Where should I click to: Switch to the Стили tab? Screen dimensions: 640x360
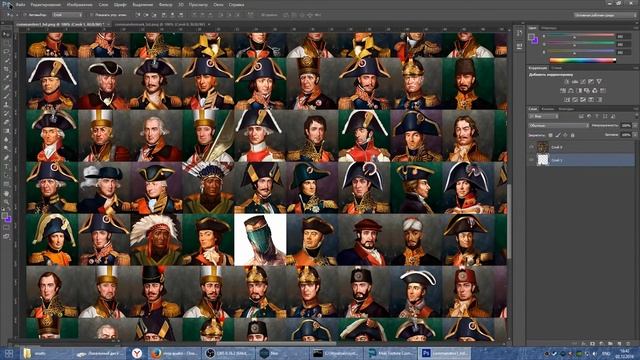pyautogui.click(x=557, y=68)
